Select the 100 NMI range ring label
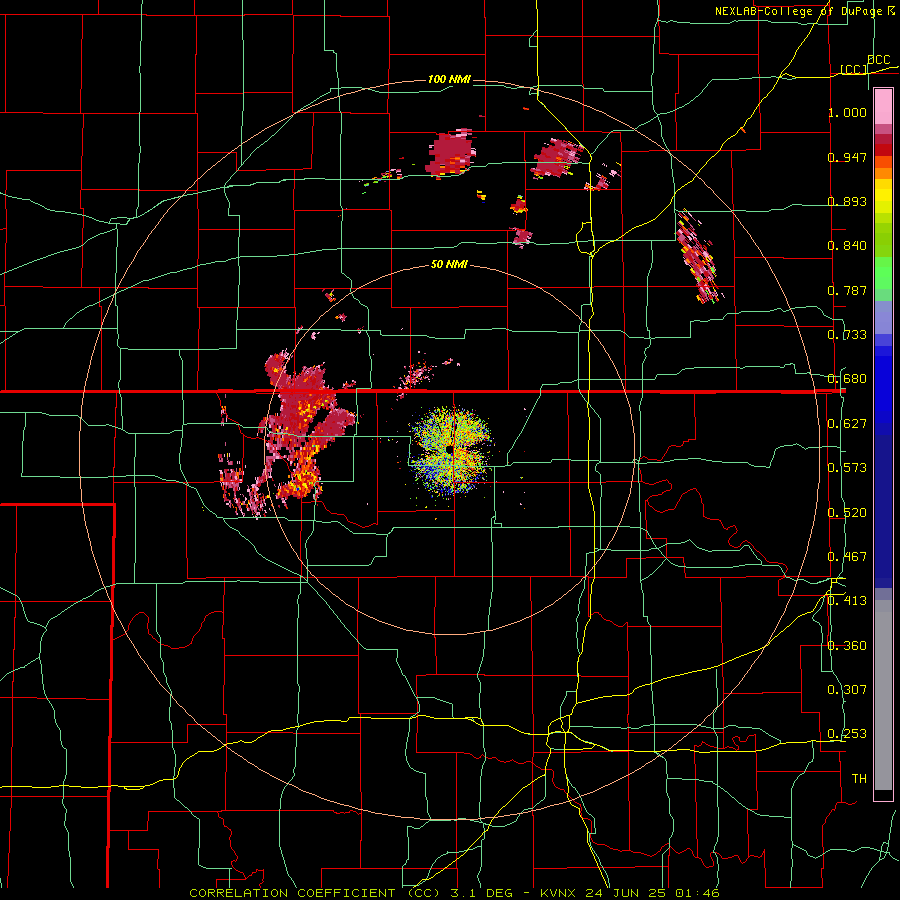Image resolution: width=900 pixels, height=900 pixels. (449, 79)
